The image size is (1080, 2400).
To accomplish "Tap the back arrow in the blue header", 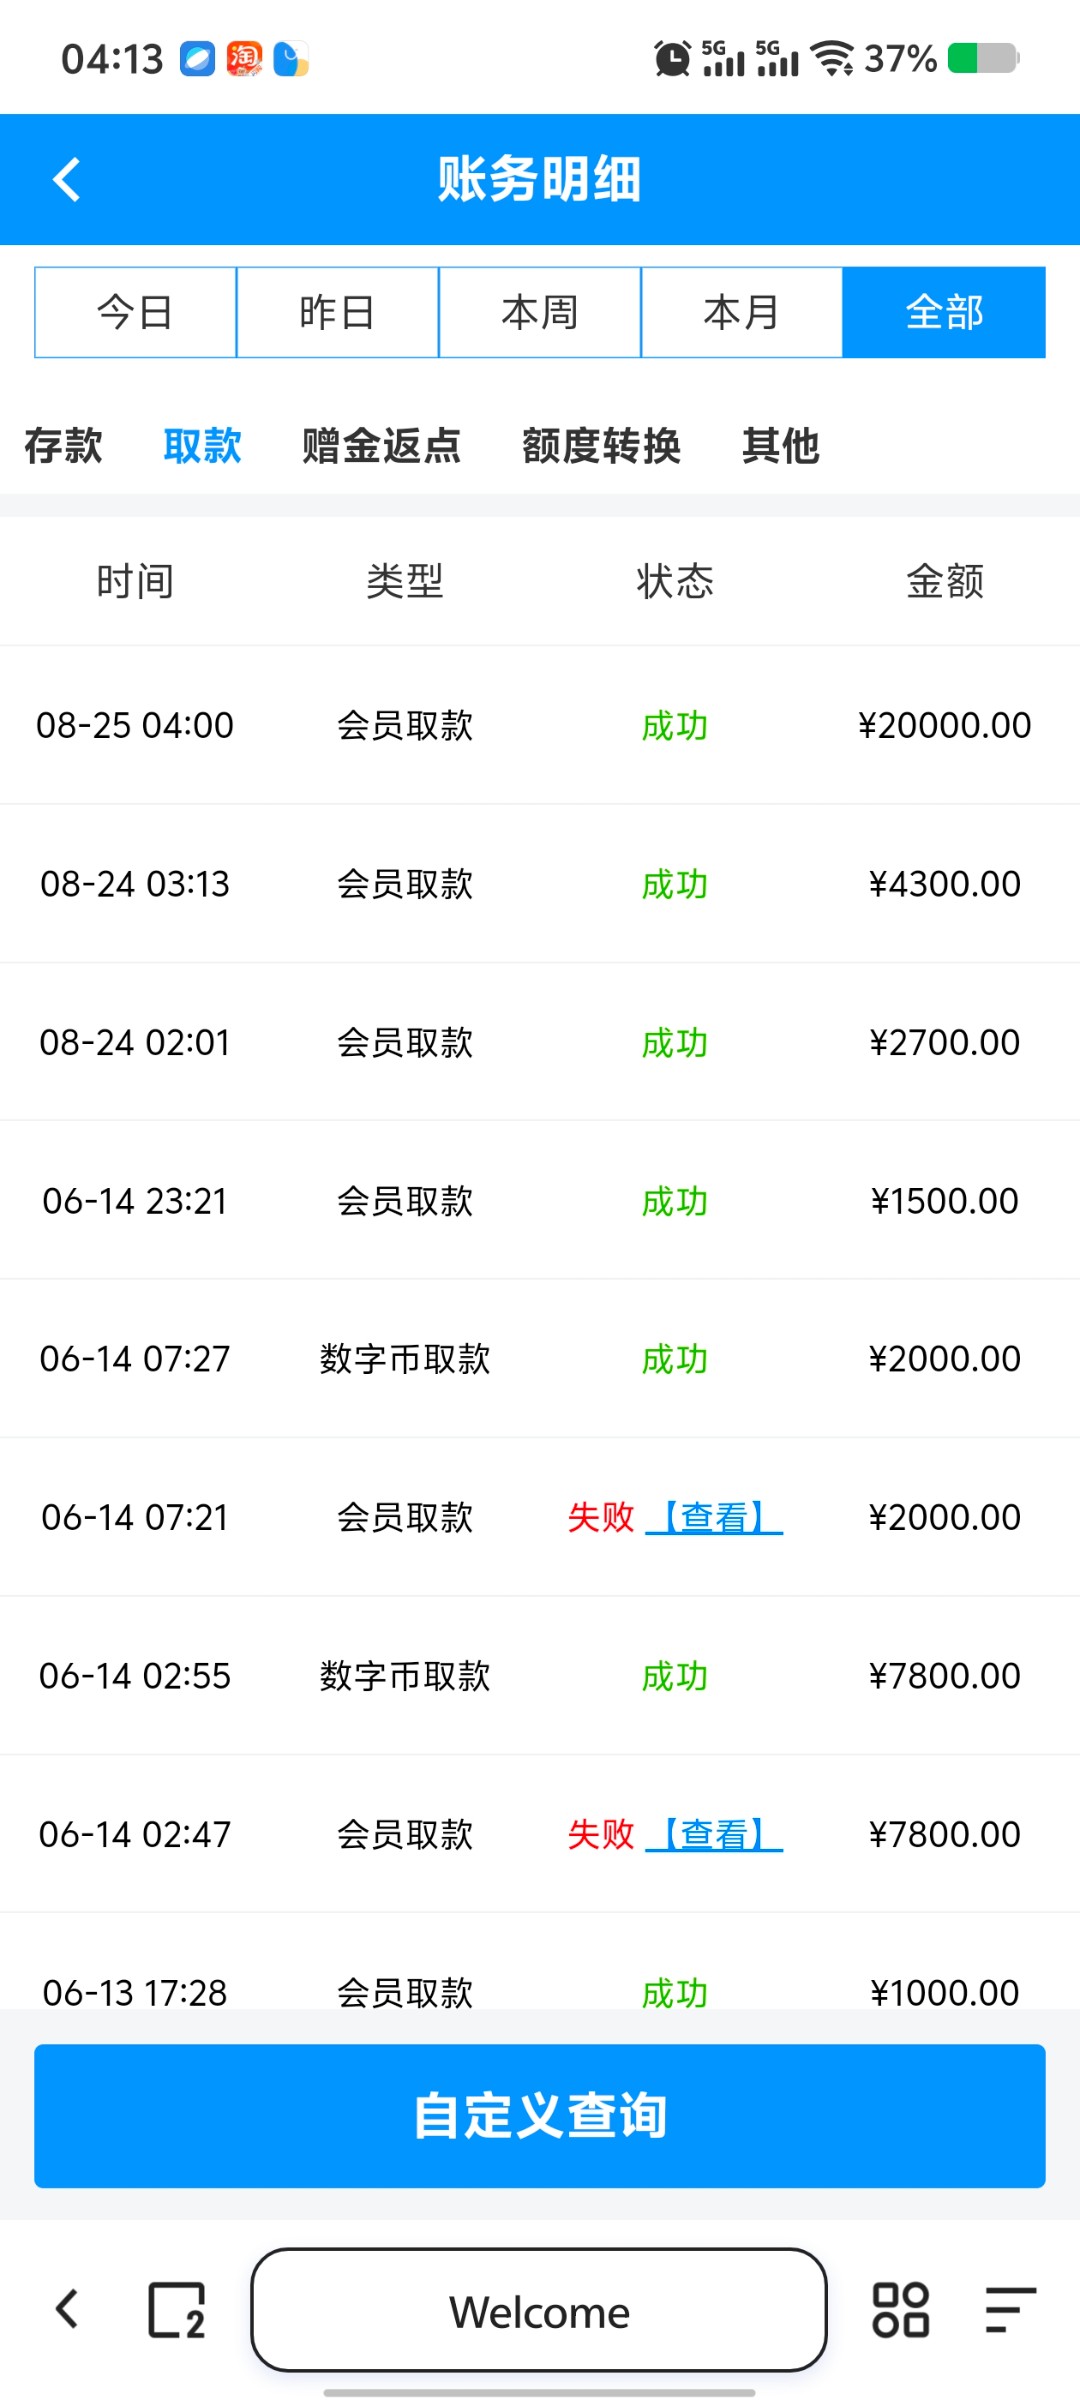I will [67, 180].
